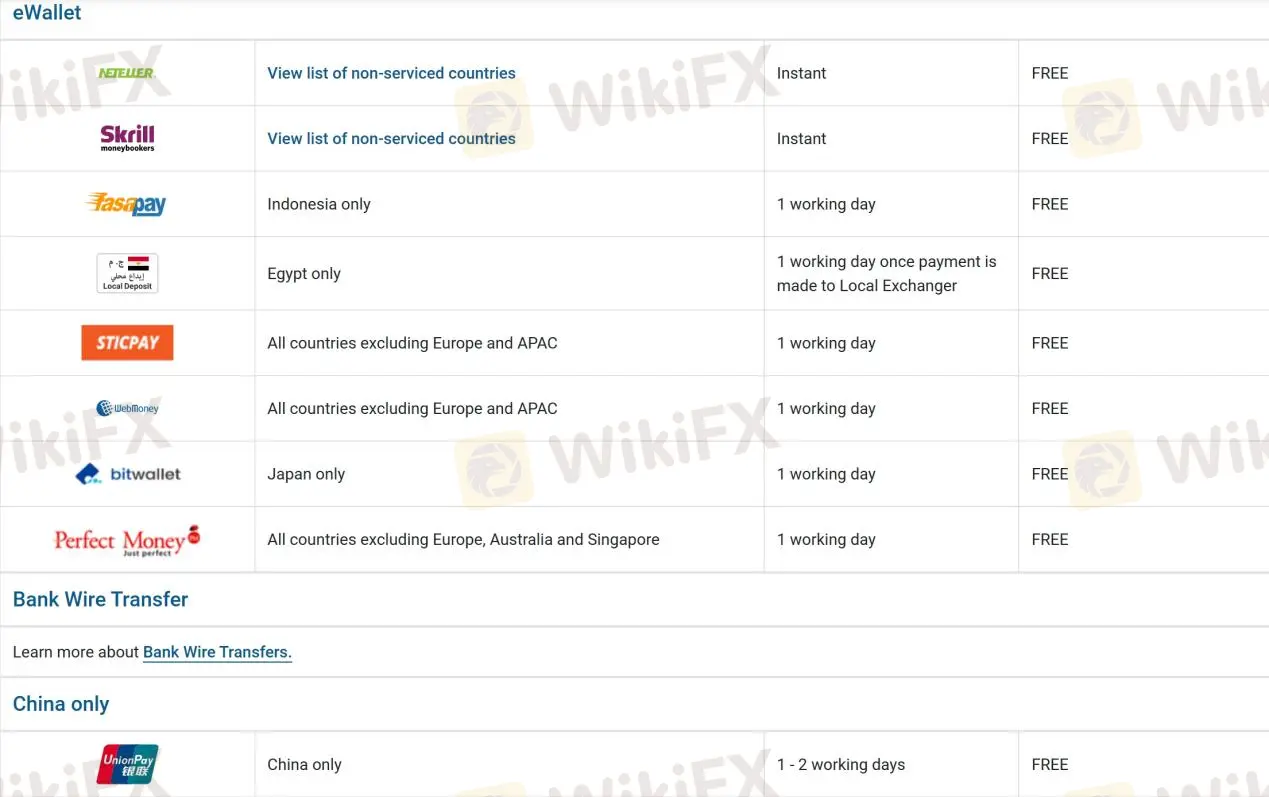Image resolution: width=1269 pixels, height=797 pixels.
Task: Click the Skrill moneybookers logo
Action: [x=127, y=138]
